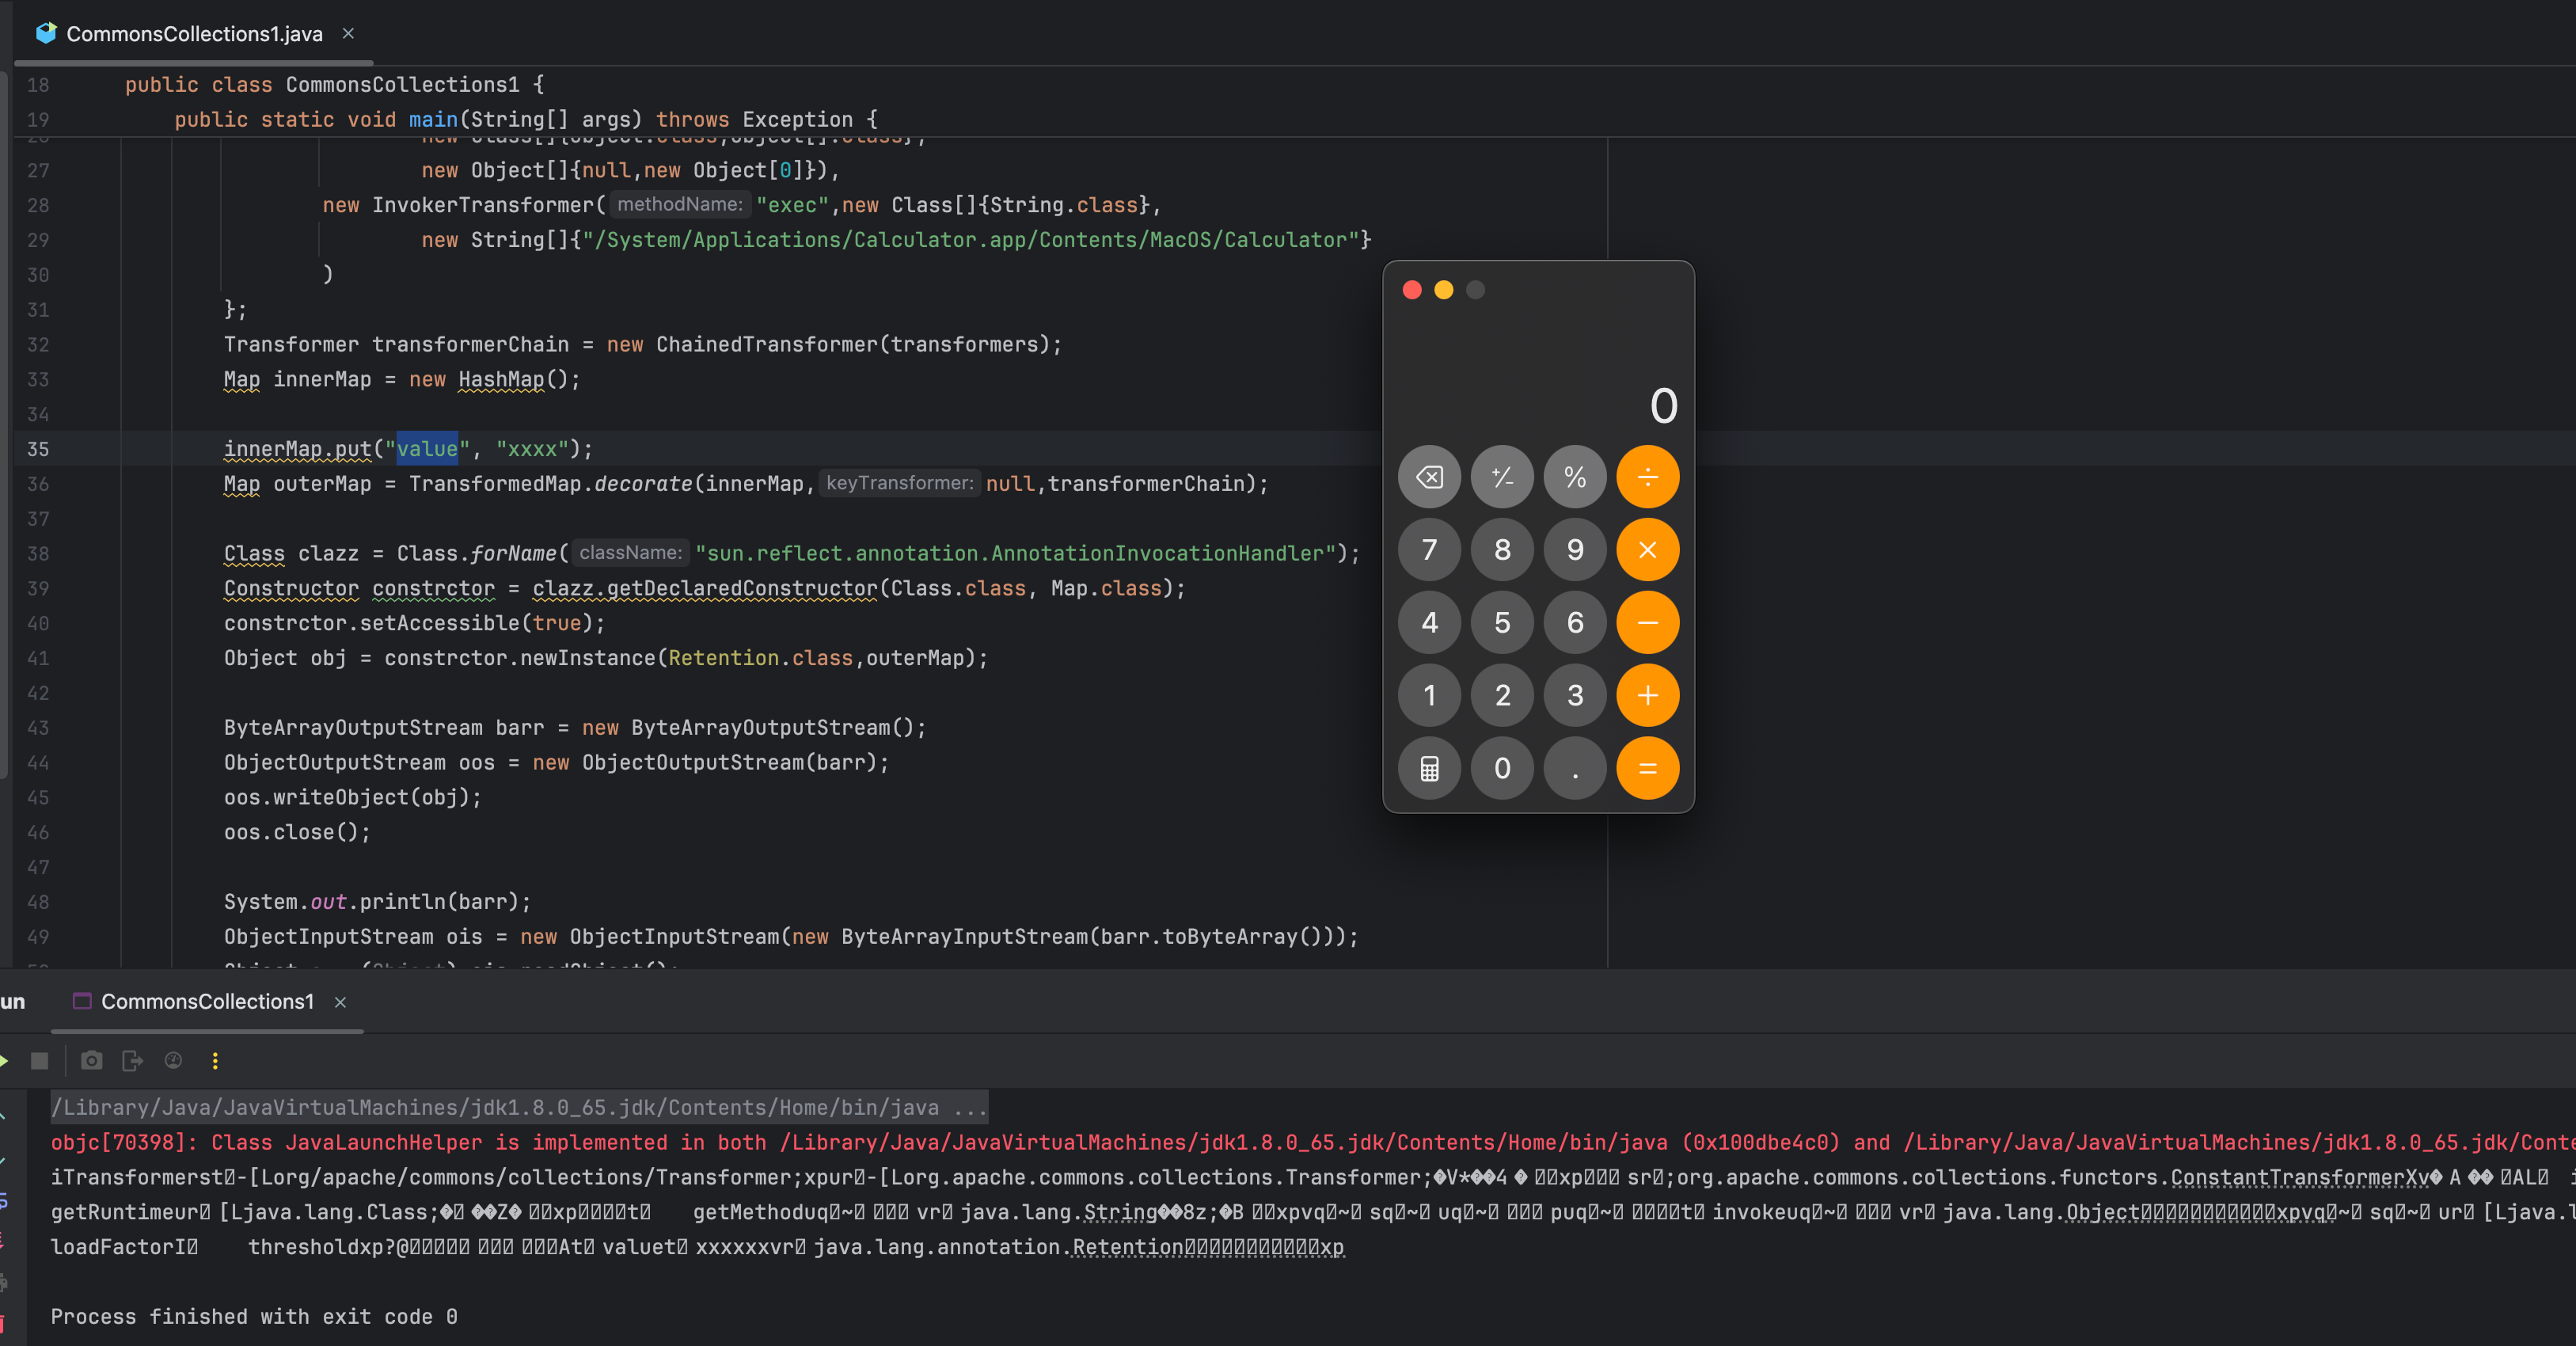The image size is (2576, 1346).
Task: Click the "loadFactorI" console output line
Action: (x=697, y=1247)
